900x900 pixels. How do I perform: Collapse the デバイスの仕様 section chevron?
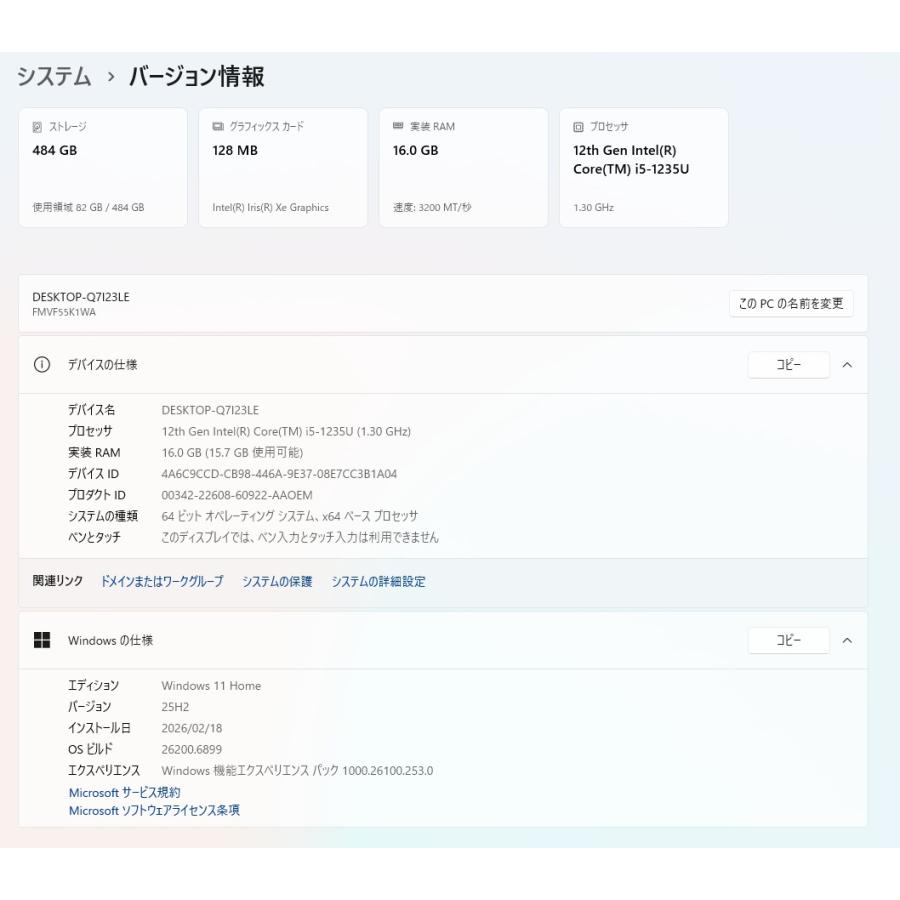(847, 365)
